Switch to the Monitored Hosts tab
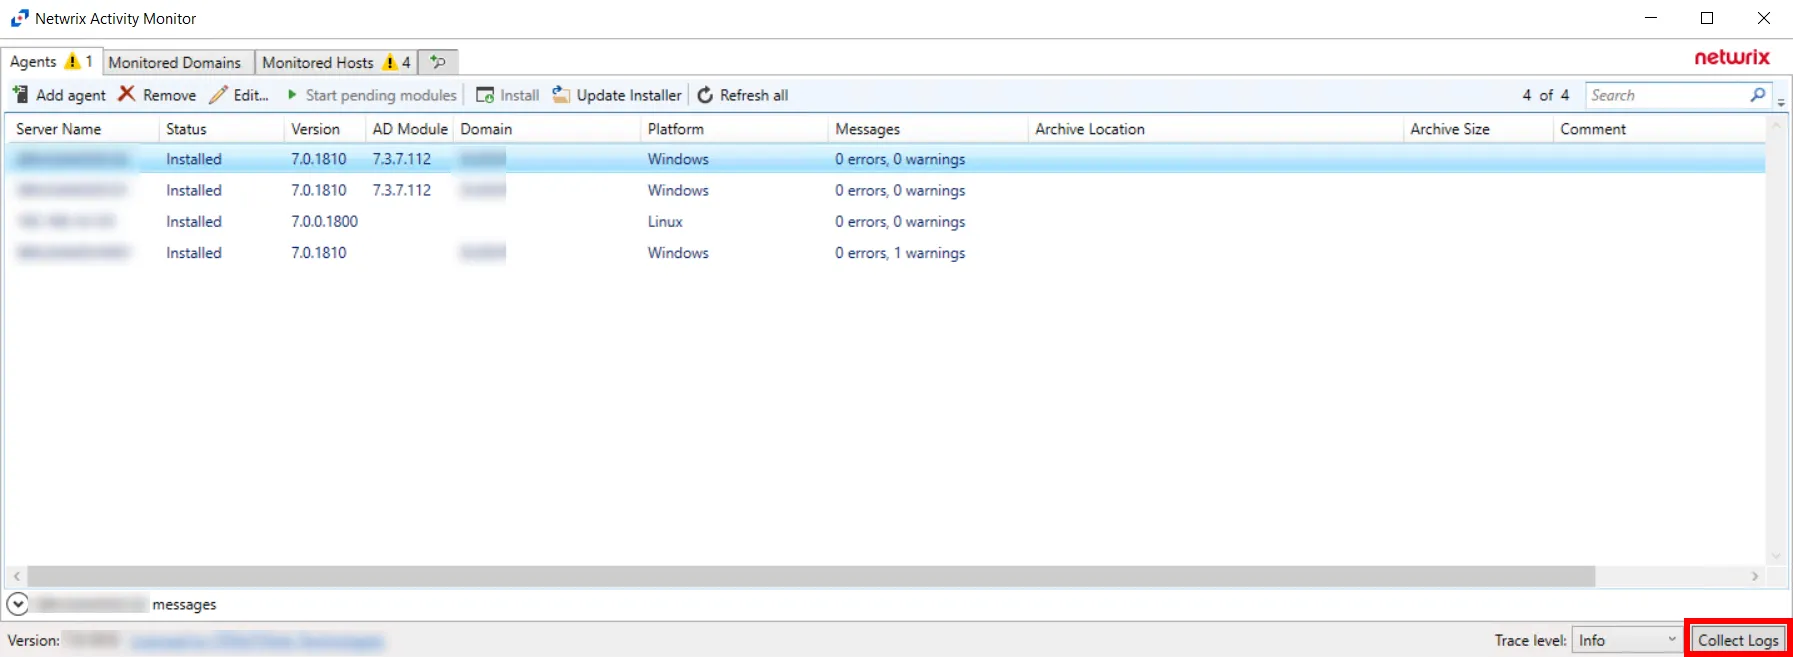The image size is (1793, 657). (x=336, y=62)
